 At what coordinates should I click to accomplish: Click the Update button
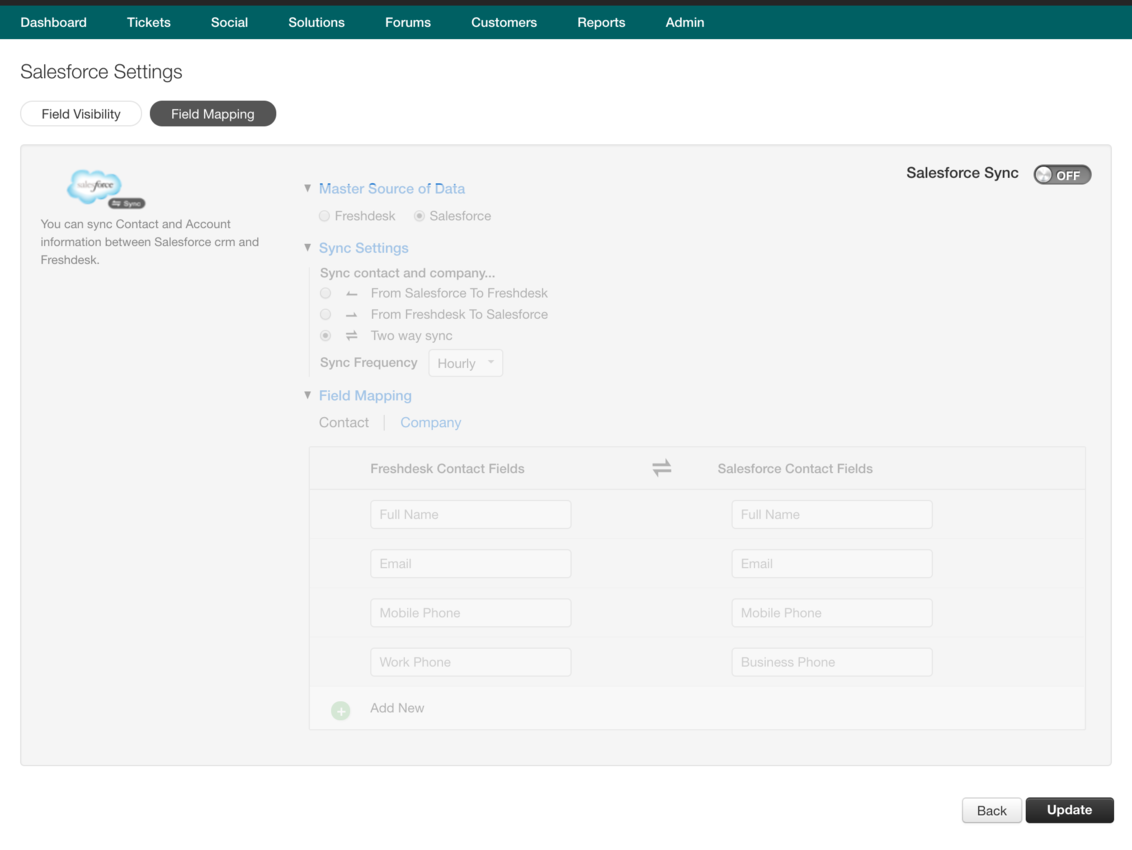(1069, 810)
